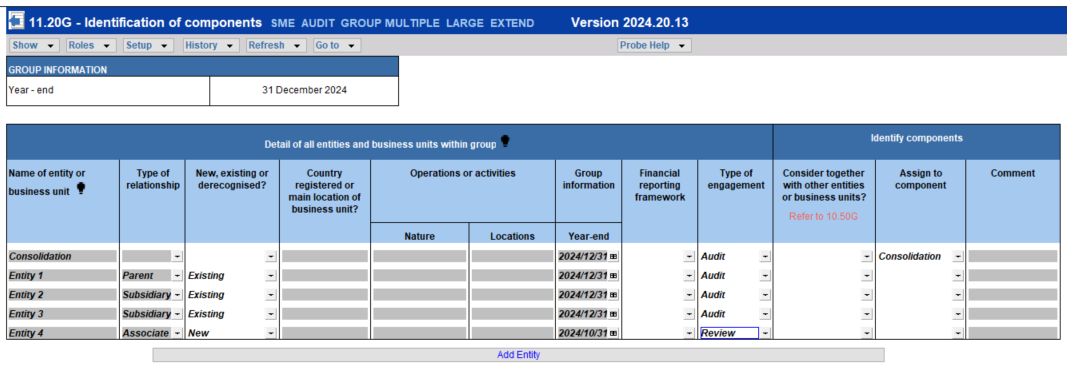Expand Assign to component dropdown showing Consolidation
1067x371 pixels.
(958, 257)
